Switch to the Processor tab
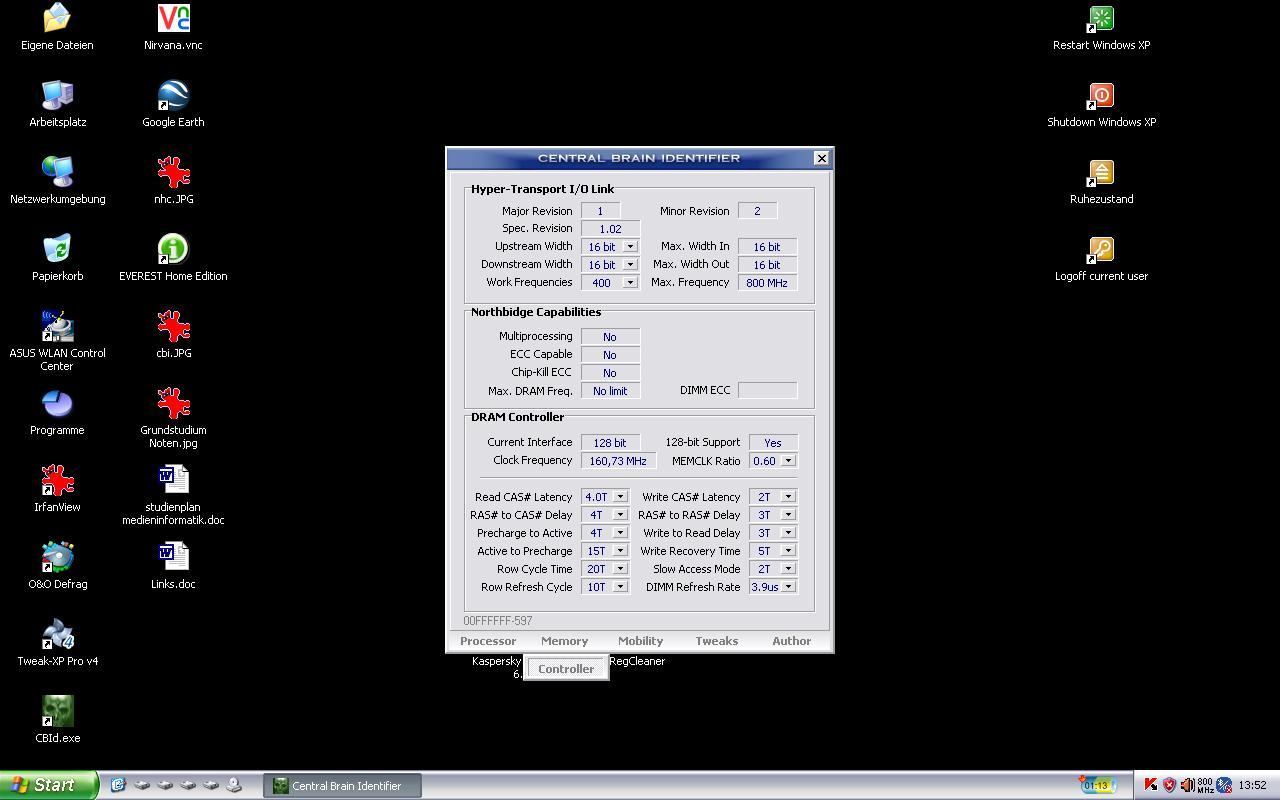 [488, 641]
